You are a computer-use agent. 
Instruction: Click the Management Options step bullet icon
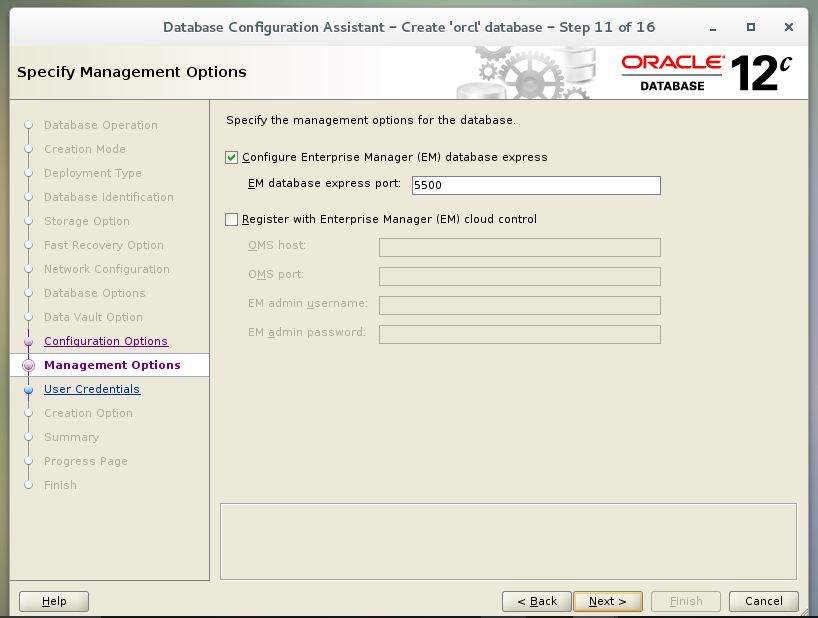click(x=29, y=366)
